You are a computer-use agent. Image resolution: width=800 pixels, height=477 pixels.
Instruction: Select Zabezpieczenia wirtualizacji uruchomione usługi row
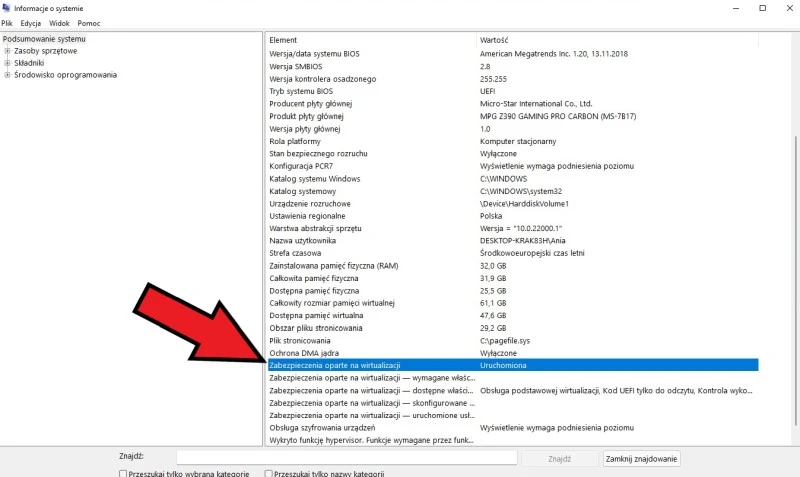[512, 415]
